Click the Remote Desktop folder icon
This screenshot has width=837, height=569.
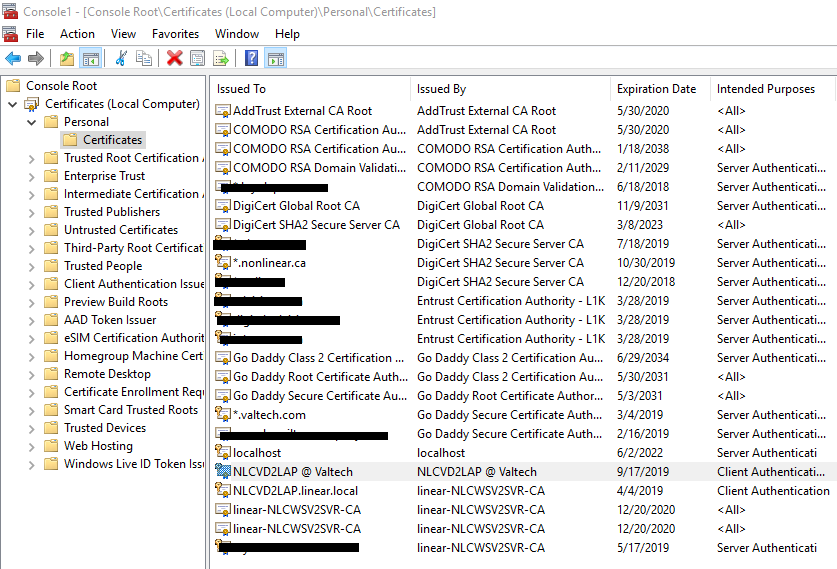point(51,374)
